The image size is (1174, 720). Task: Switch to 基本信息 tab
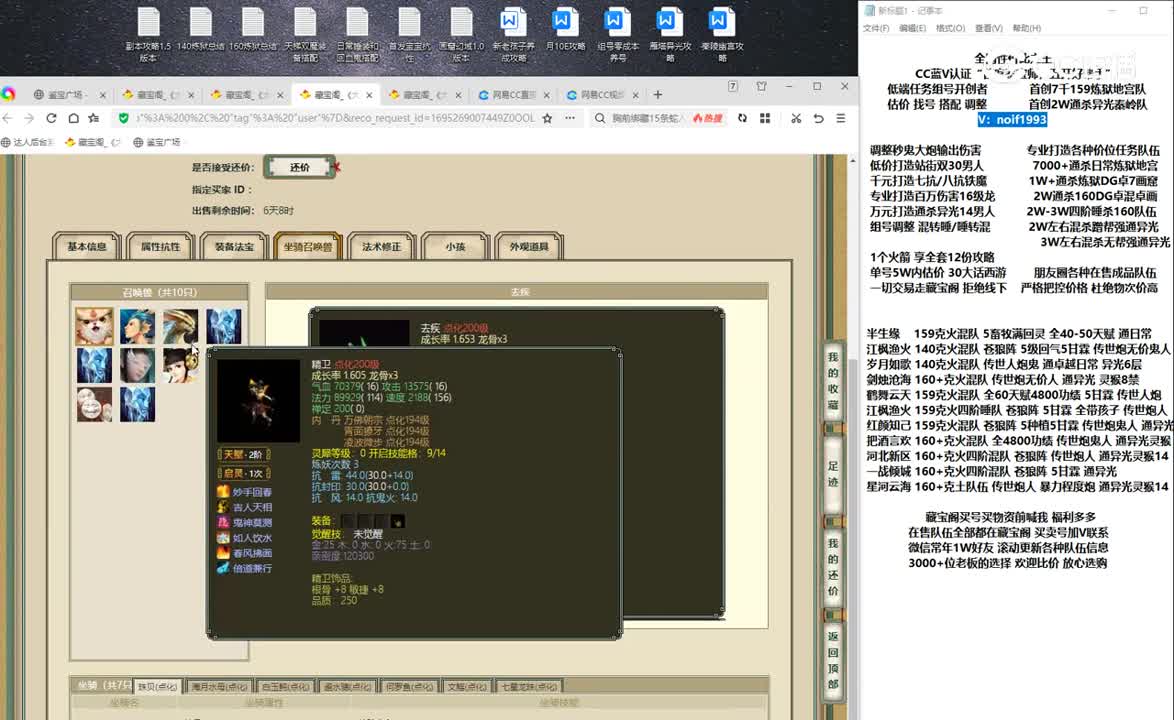point(87,246)
